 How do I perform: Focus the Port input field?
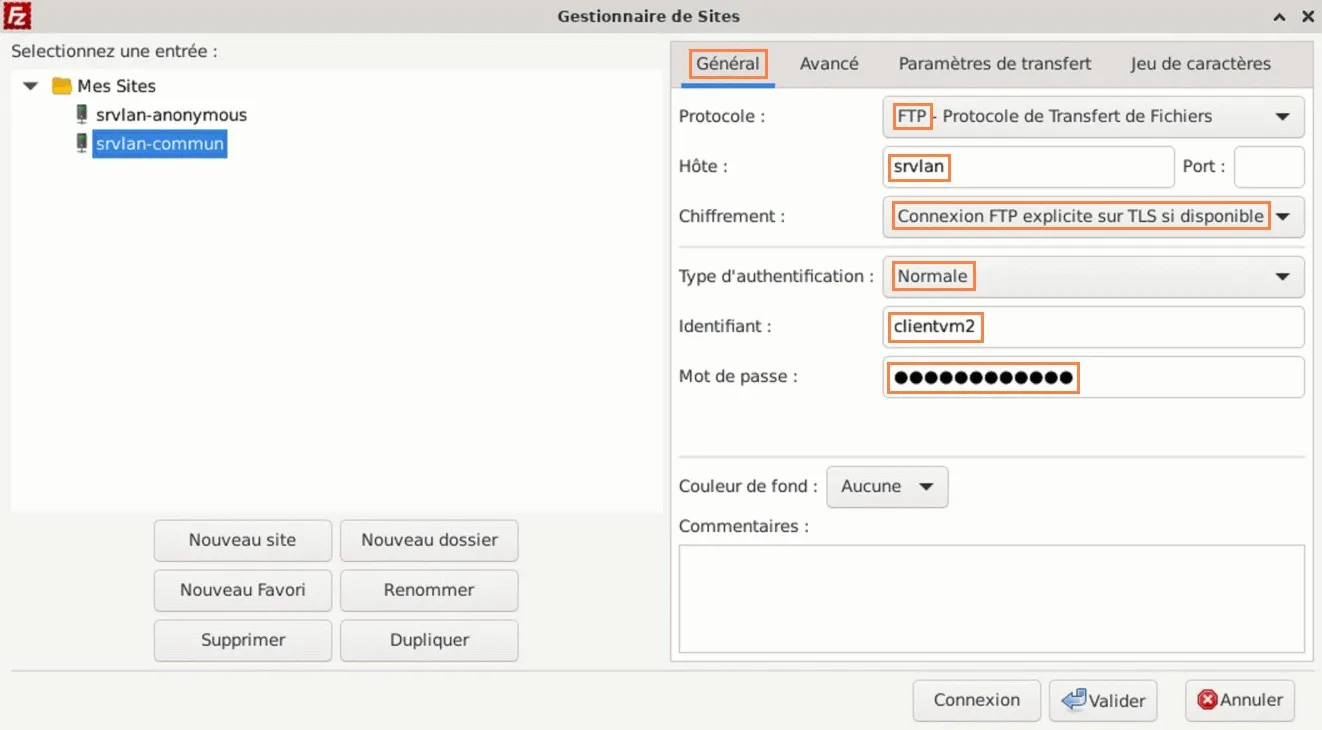[x=1269, y=167]
